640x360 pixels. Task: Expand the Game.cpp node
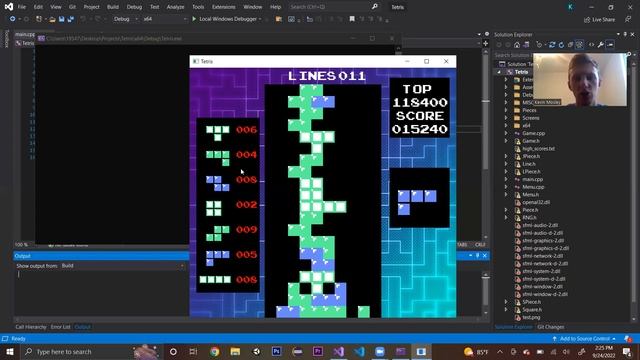506,133
